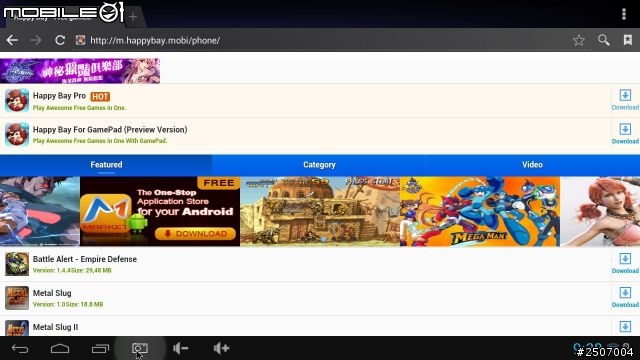Open Battle Alert - Empire Defense title
The image size is (640, 360).
(84, 259)
